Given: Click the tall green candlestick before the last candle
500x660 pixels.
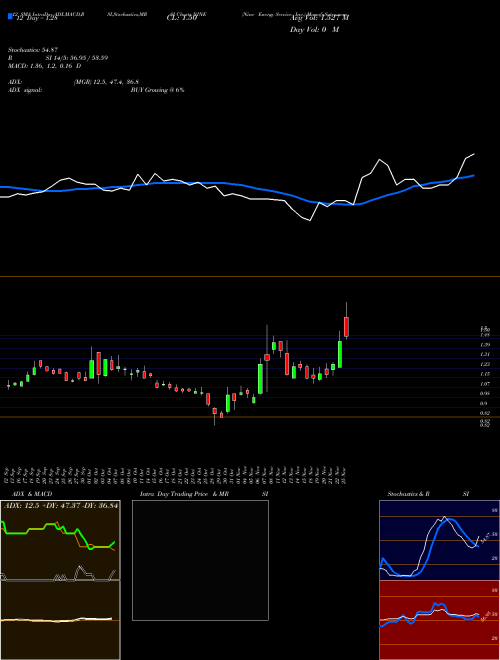Looking at the screenshot, I should point(340,354).
